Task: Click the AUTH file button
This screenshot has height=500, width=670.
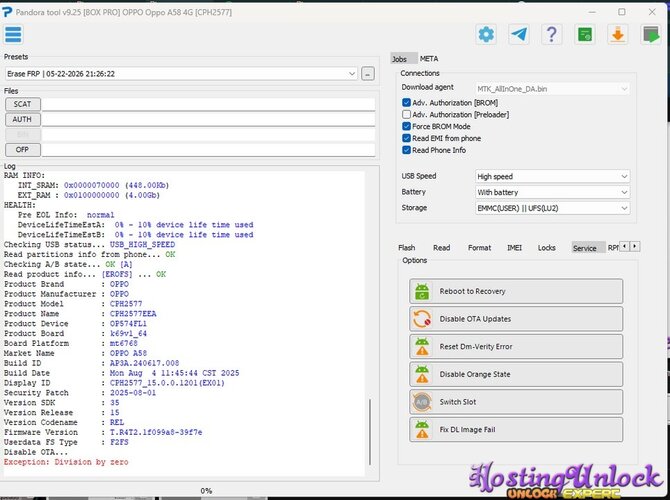Action: (x=23, y=120)
